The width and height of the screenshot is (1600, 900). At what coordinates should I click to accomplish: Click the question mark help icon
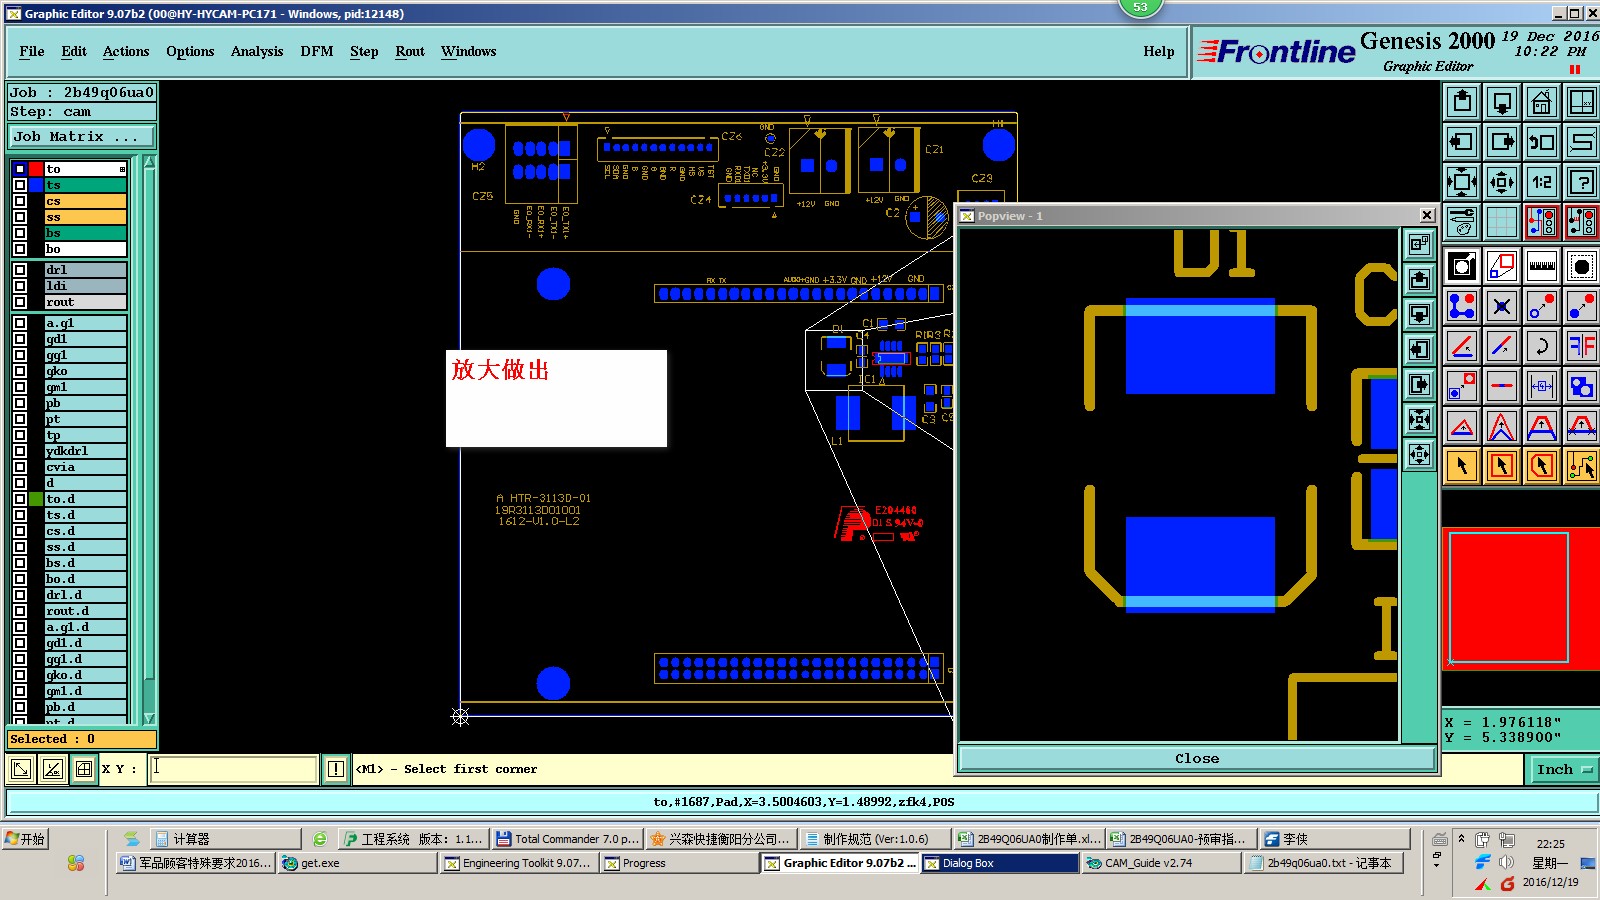tap(1581, 182)
